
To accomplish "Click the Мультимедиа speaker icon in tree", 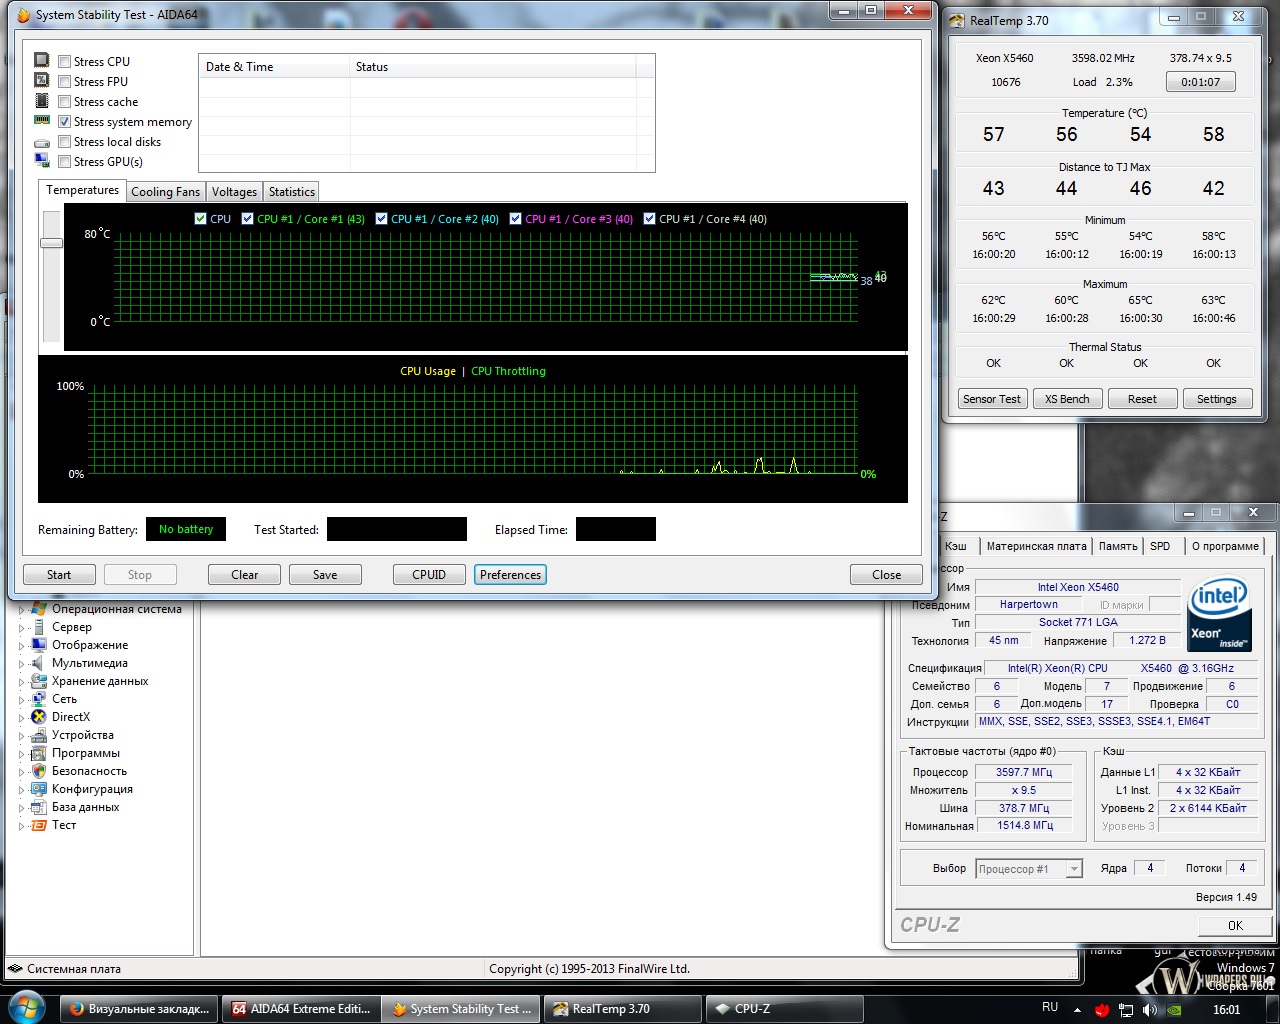I will 39,663.
